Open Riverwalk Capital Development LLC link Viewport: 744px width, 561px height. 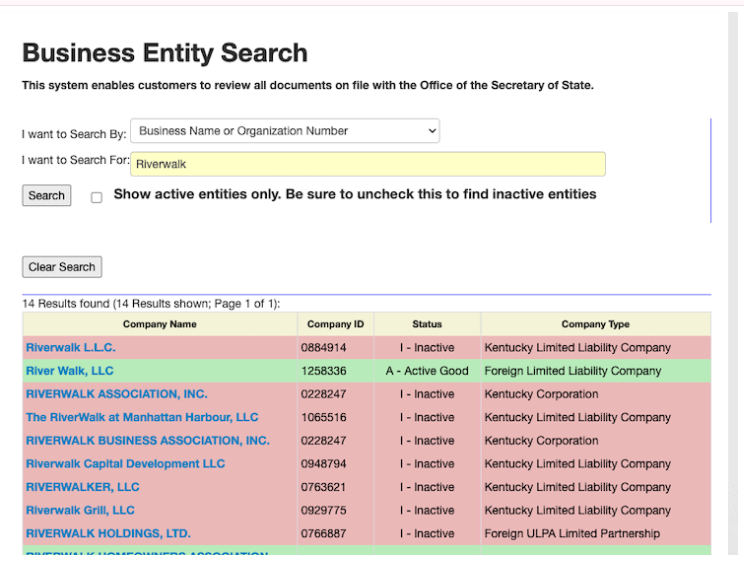pyautogui.click(x=126, y=464)
